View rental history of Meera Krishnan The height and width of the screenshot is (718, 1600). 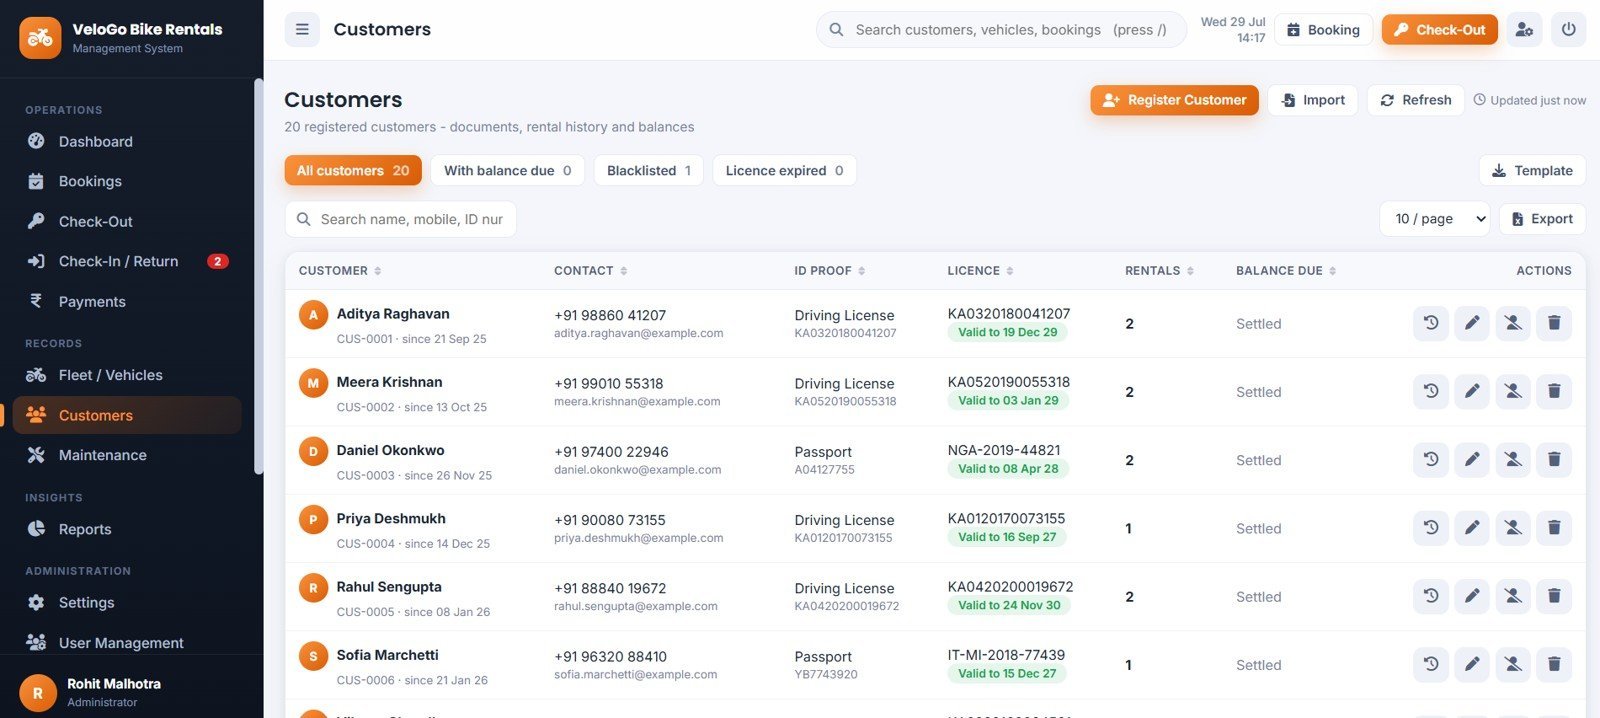click(x=1431, y=391)
